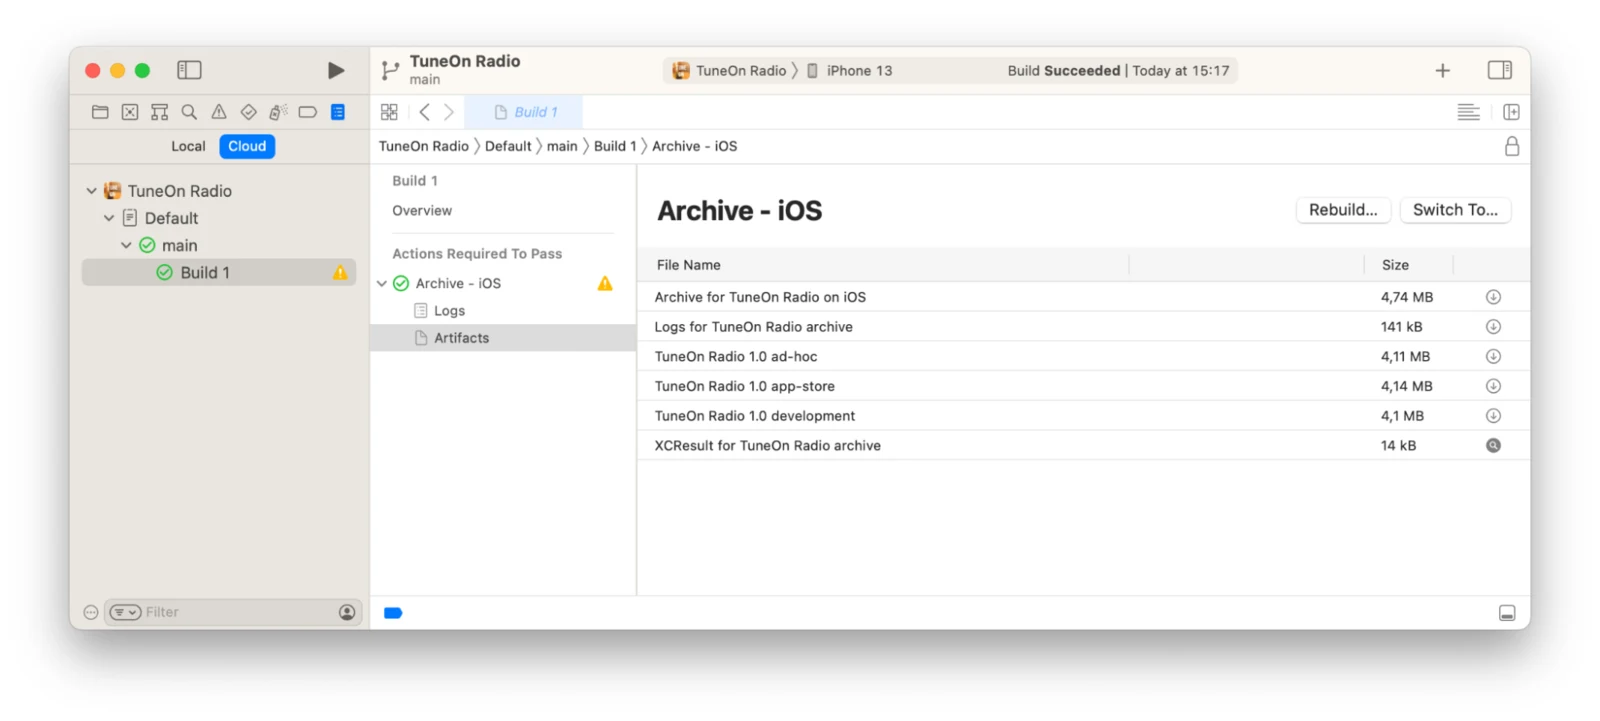Viewport: 1600px width, 721px height.
Task: Collapse the Archive - iOS action
Action: [x=382, y=284]
